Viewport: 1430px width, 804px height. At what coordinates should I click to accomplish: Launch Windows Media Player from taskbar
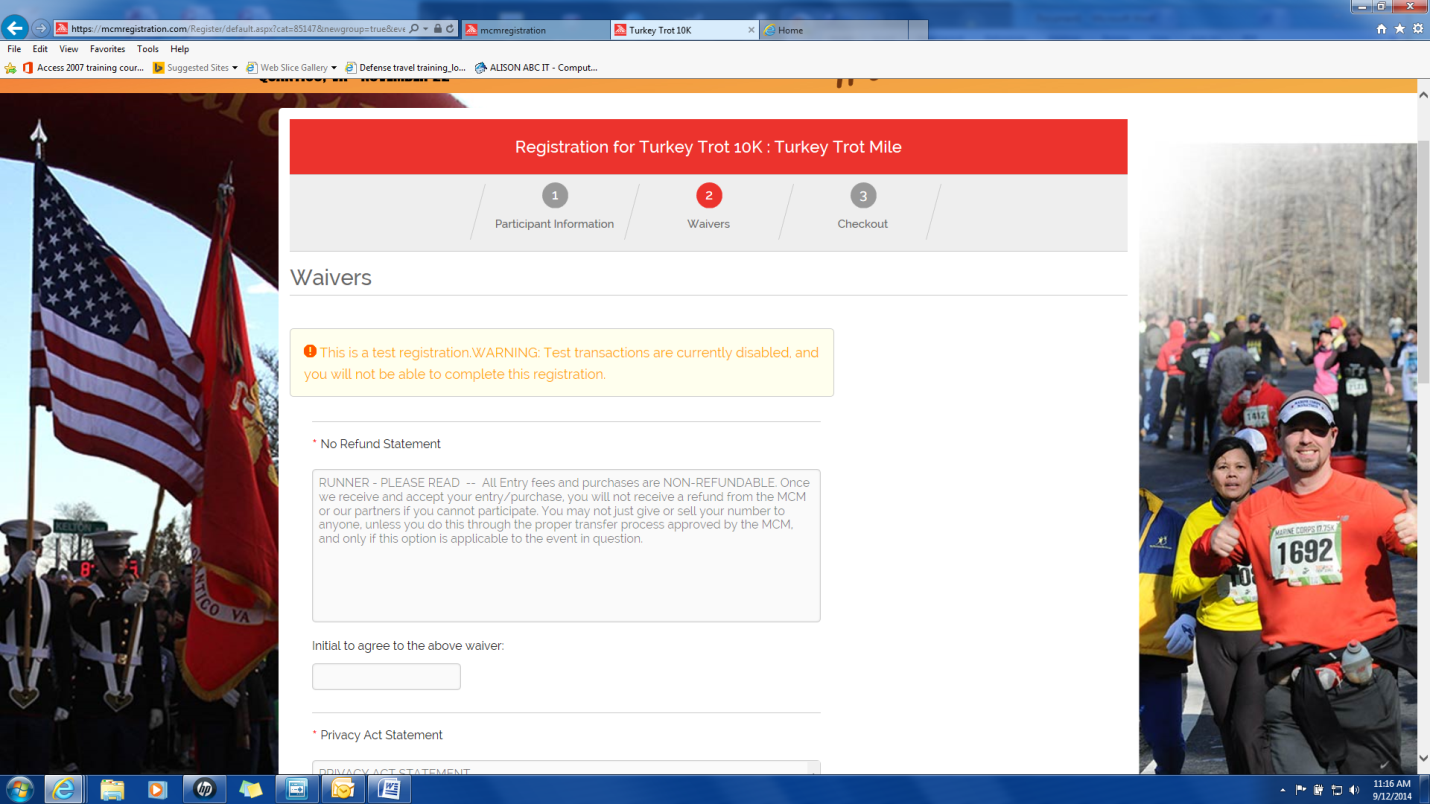[157, 789]
